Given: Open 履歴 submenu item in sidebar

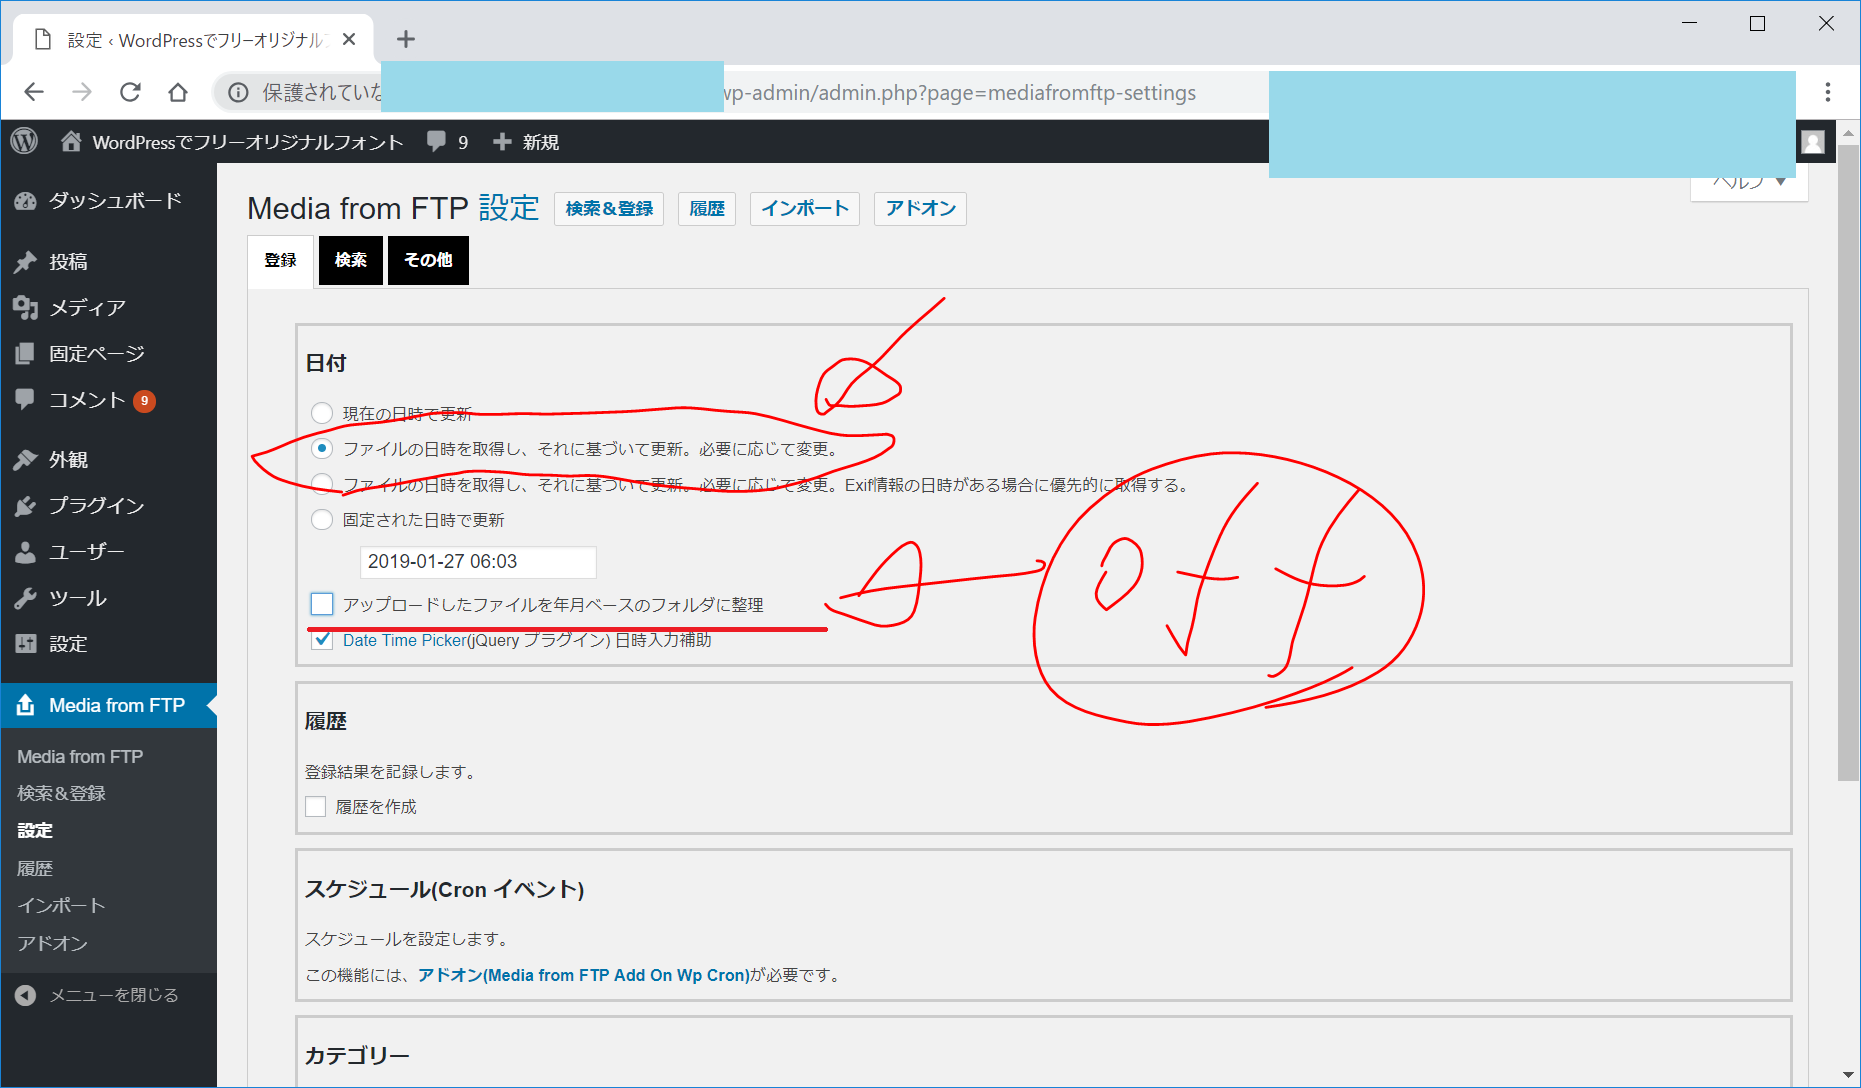Looking at the screenshot, I should [x=35, y=868].
